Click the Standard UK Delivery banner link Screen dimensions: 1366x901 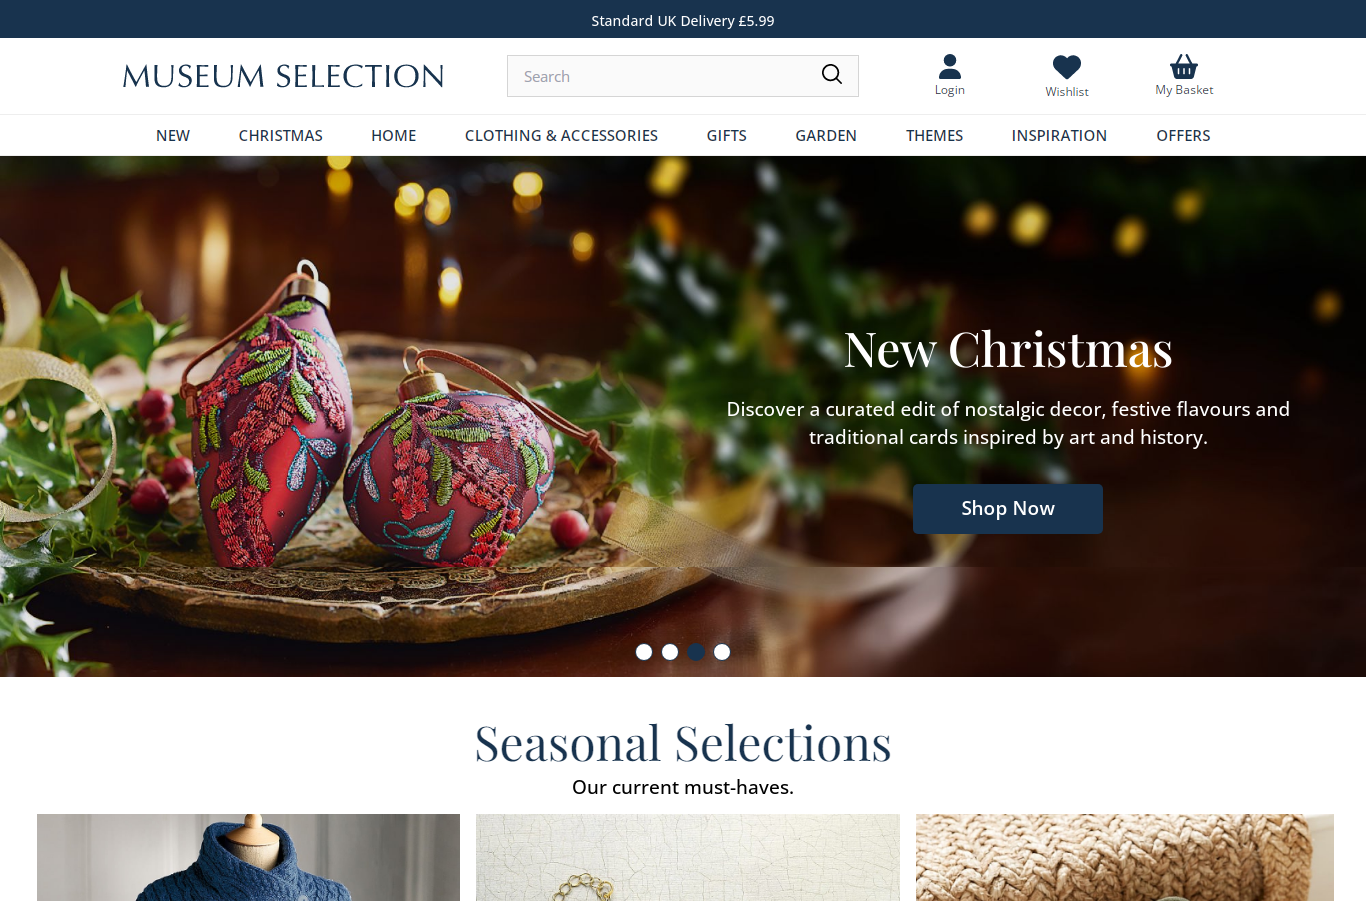(683, 21)
